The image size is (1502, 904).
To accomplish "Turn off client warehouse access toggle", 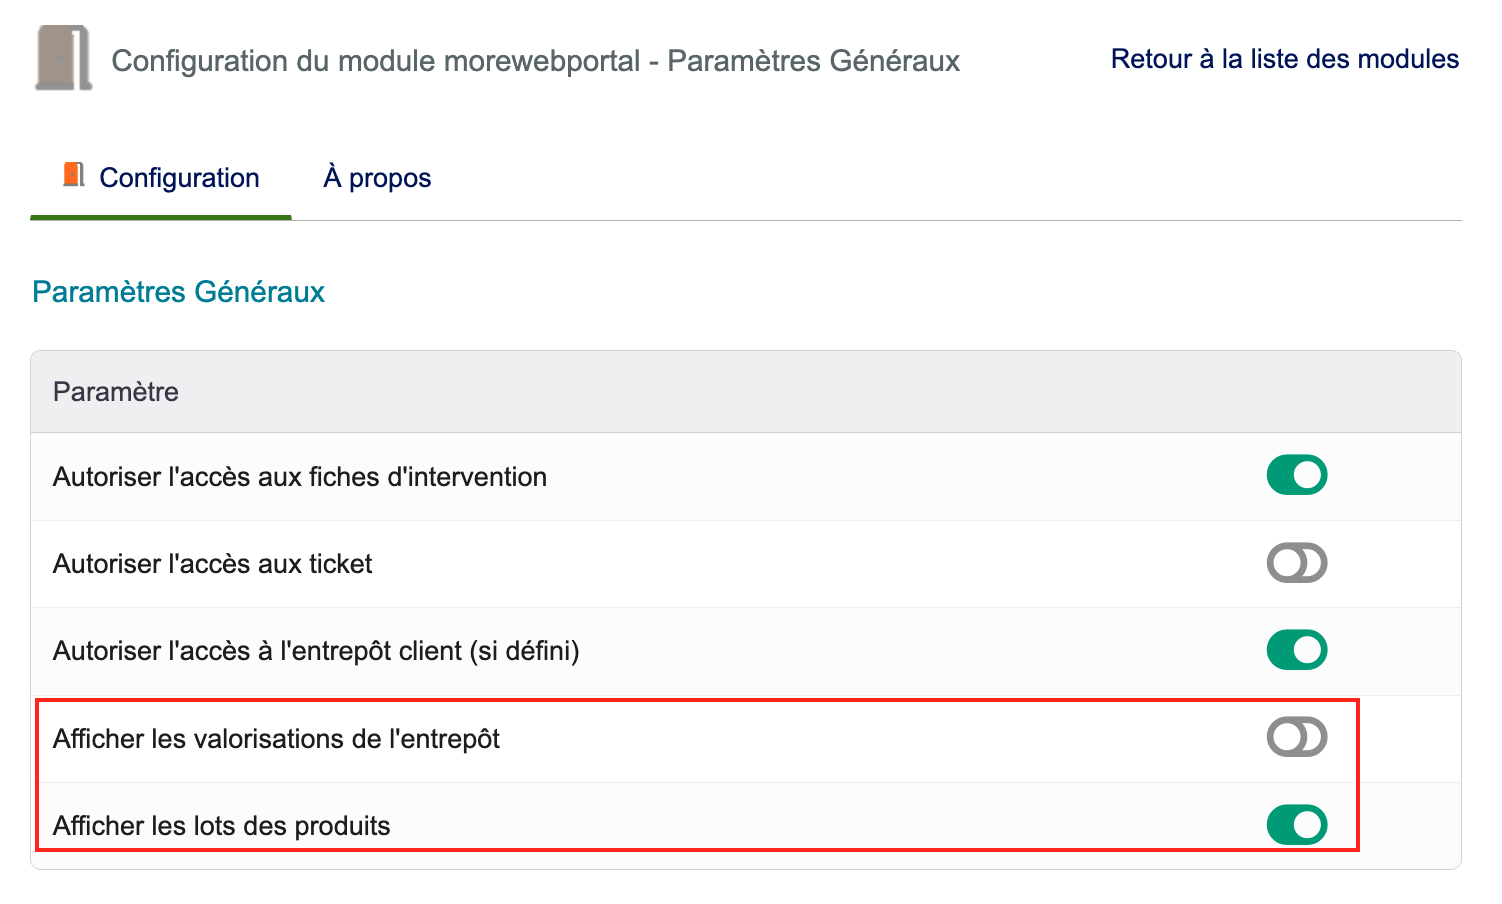I will (1296, 650).
